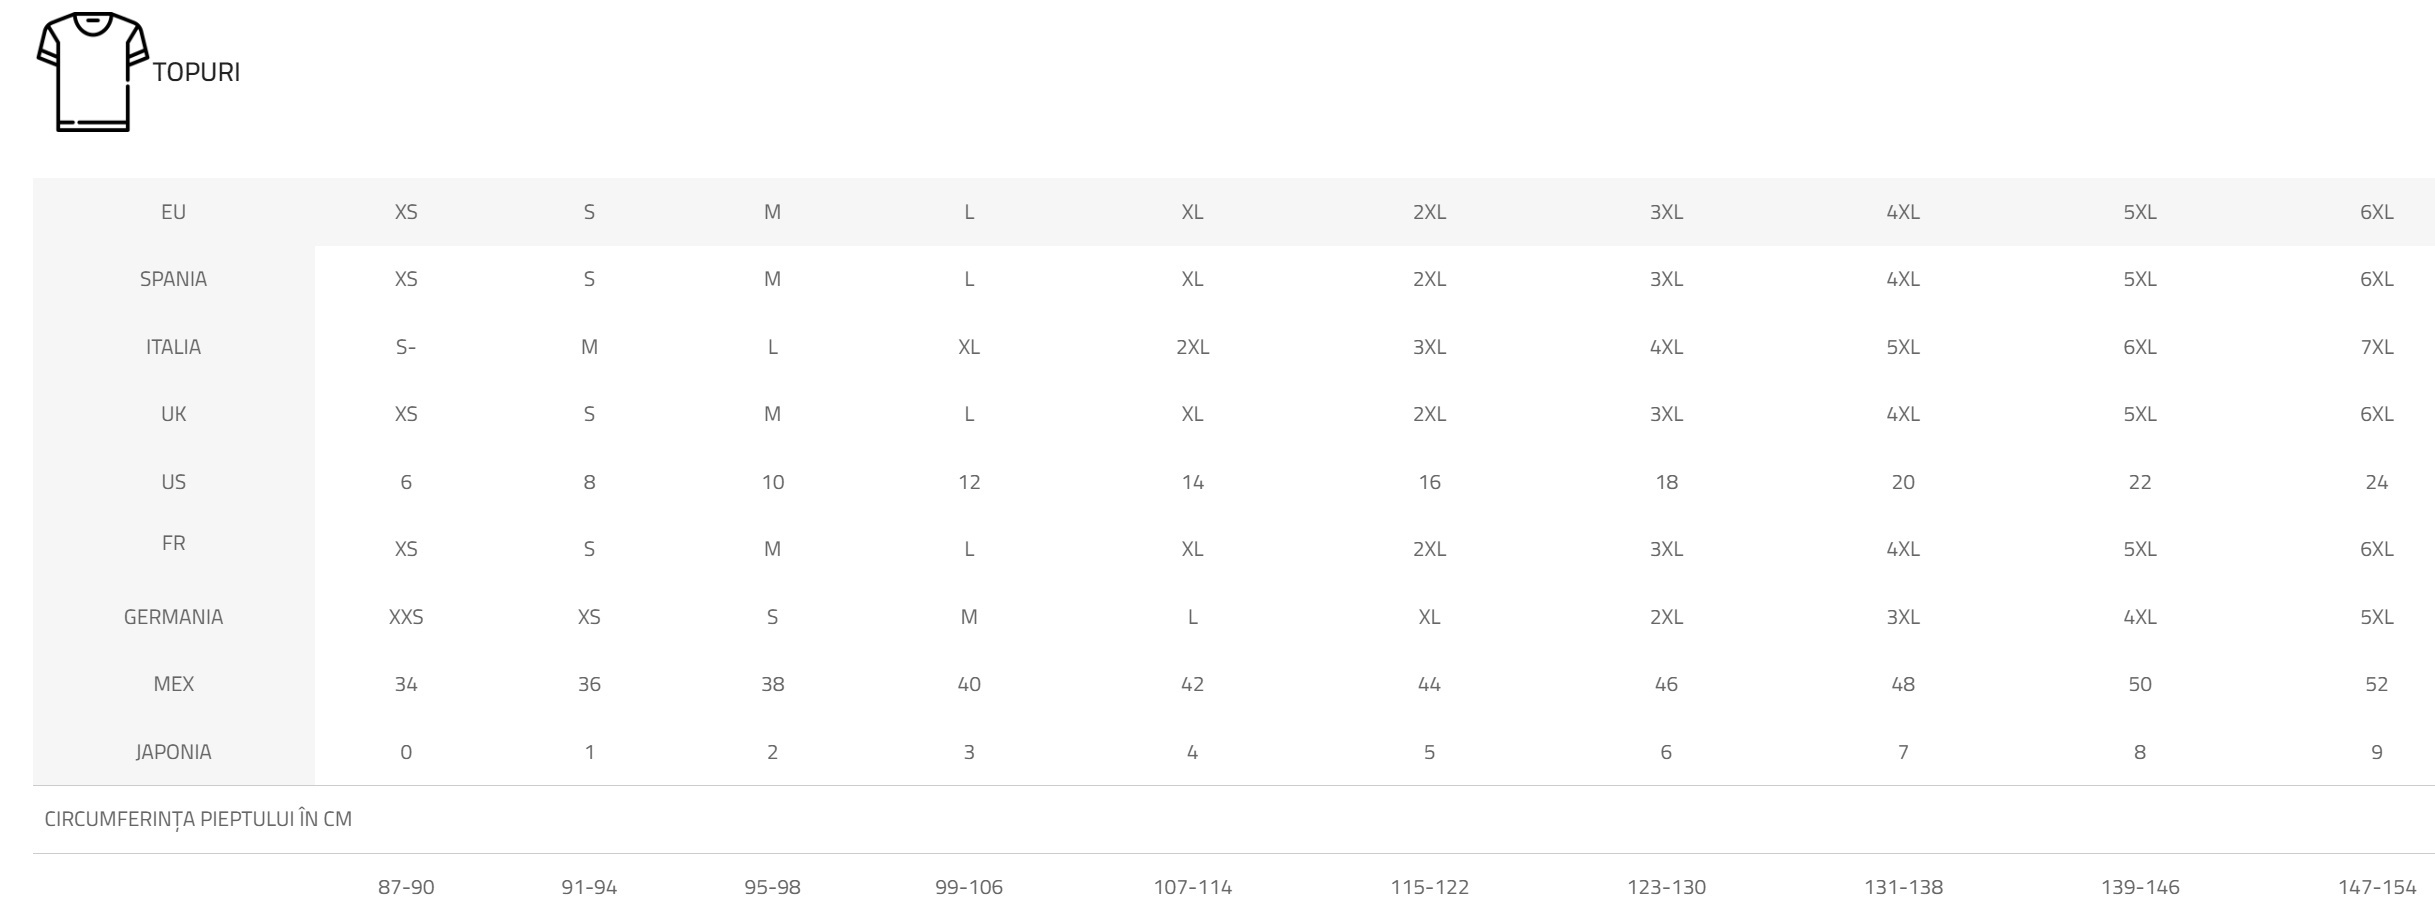Screen dimensions: 2435x919
Task: Select the TOPURI heading text
Action: click(196, 72)
